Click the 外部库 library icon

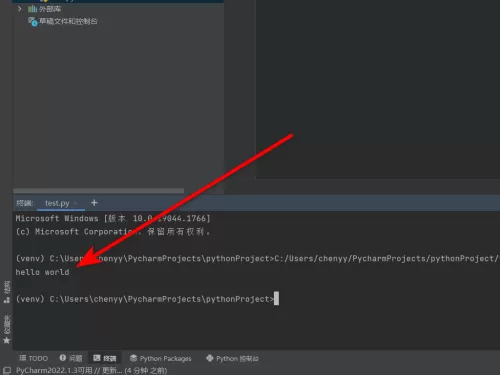(32, 9)
